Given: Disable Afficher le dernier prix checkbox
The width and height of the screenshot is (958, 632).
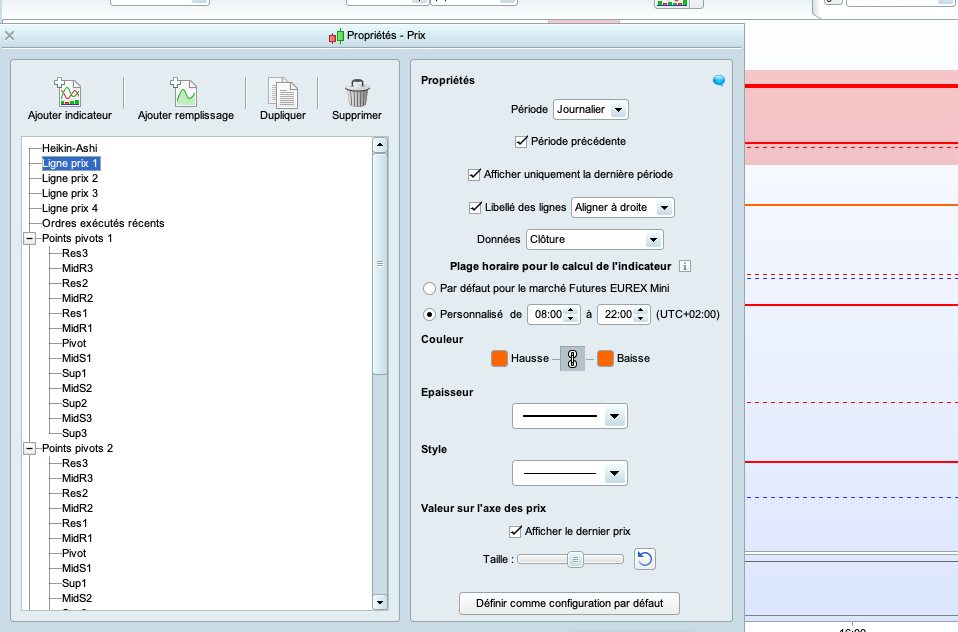Looking at the screenshot, I should (x=516, y=531).
